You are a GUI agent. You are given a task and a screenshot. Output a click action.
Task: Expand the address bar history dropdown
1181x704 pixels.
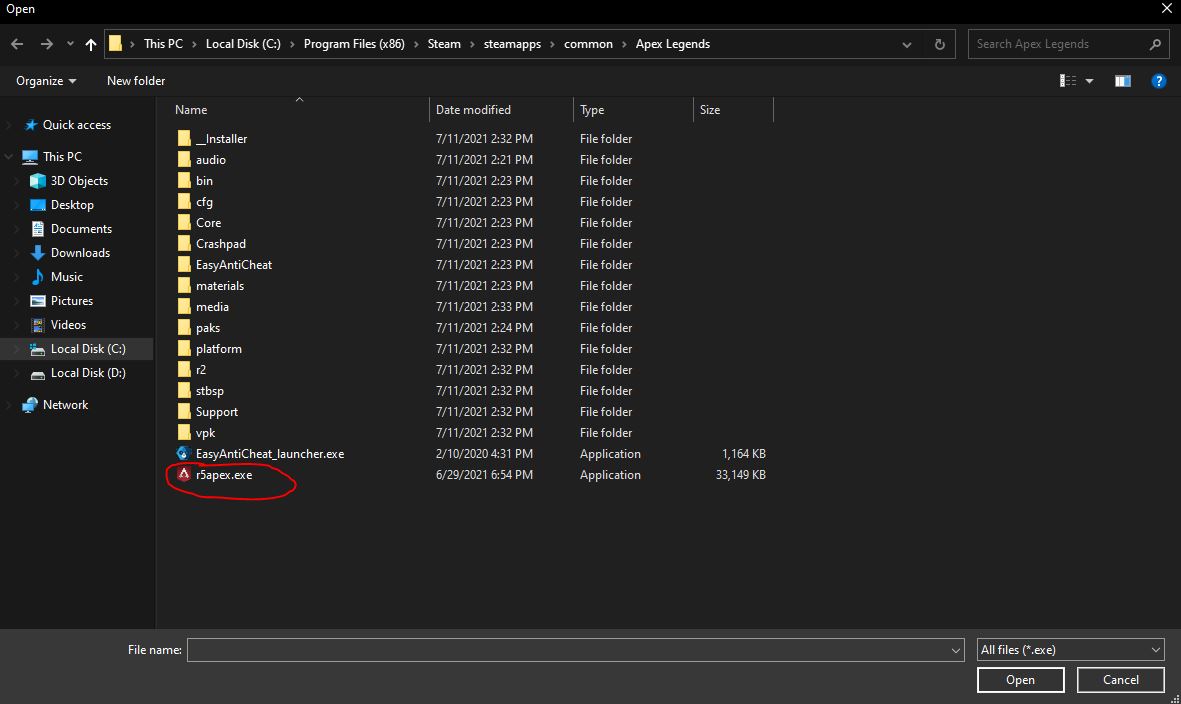pyautogui.click(x=907, y=44)
